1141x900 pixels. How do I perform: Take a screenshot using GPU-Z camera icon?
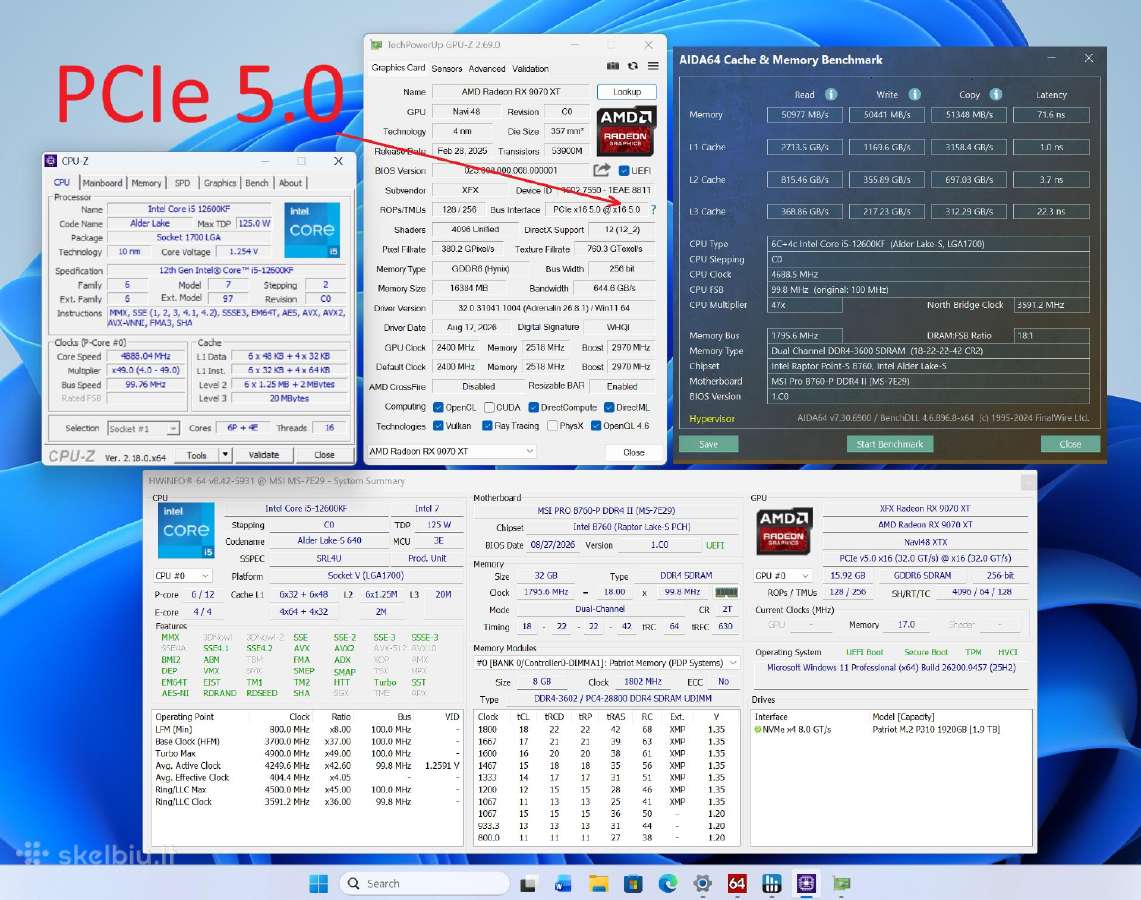(613, 66)
